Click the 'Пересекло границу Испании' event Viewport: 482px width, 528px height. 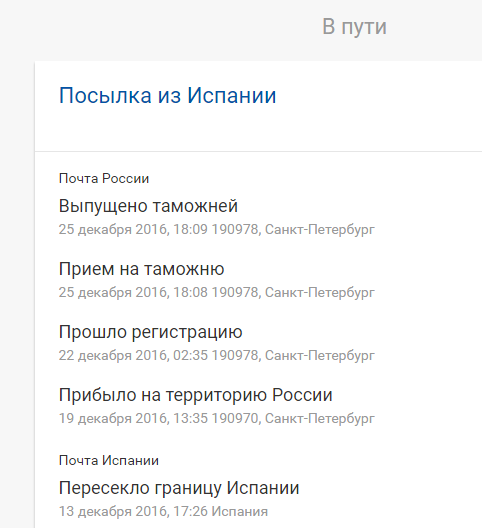click(179, 488)
